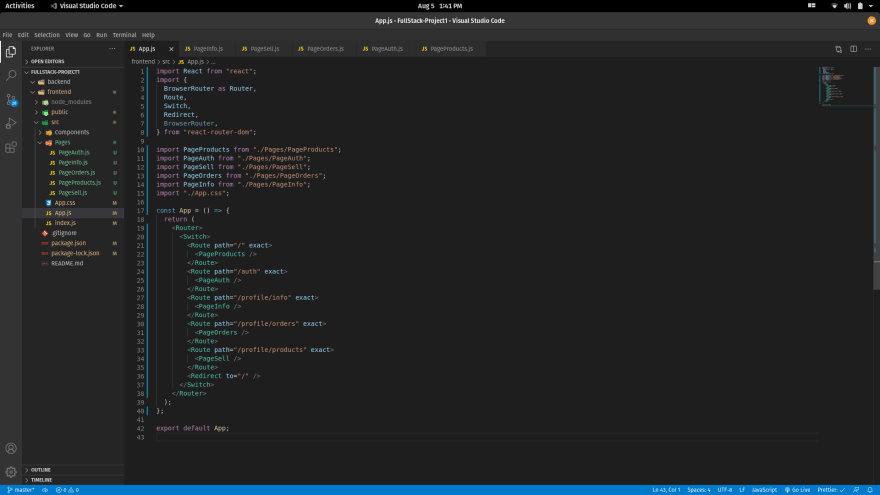Collapse the Pages folder
This screenshot has width=880, height=495.
point(73,143)
